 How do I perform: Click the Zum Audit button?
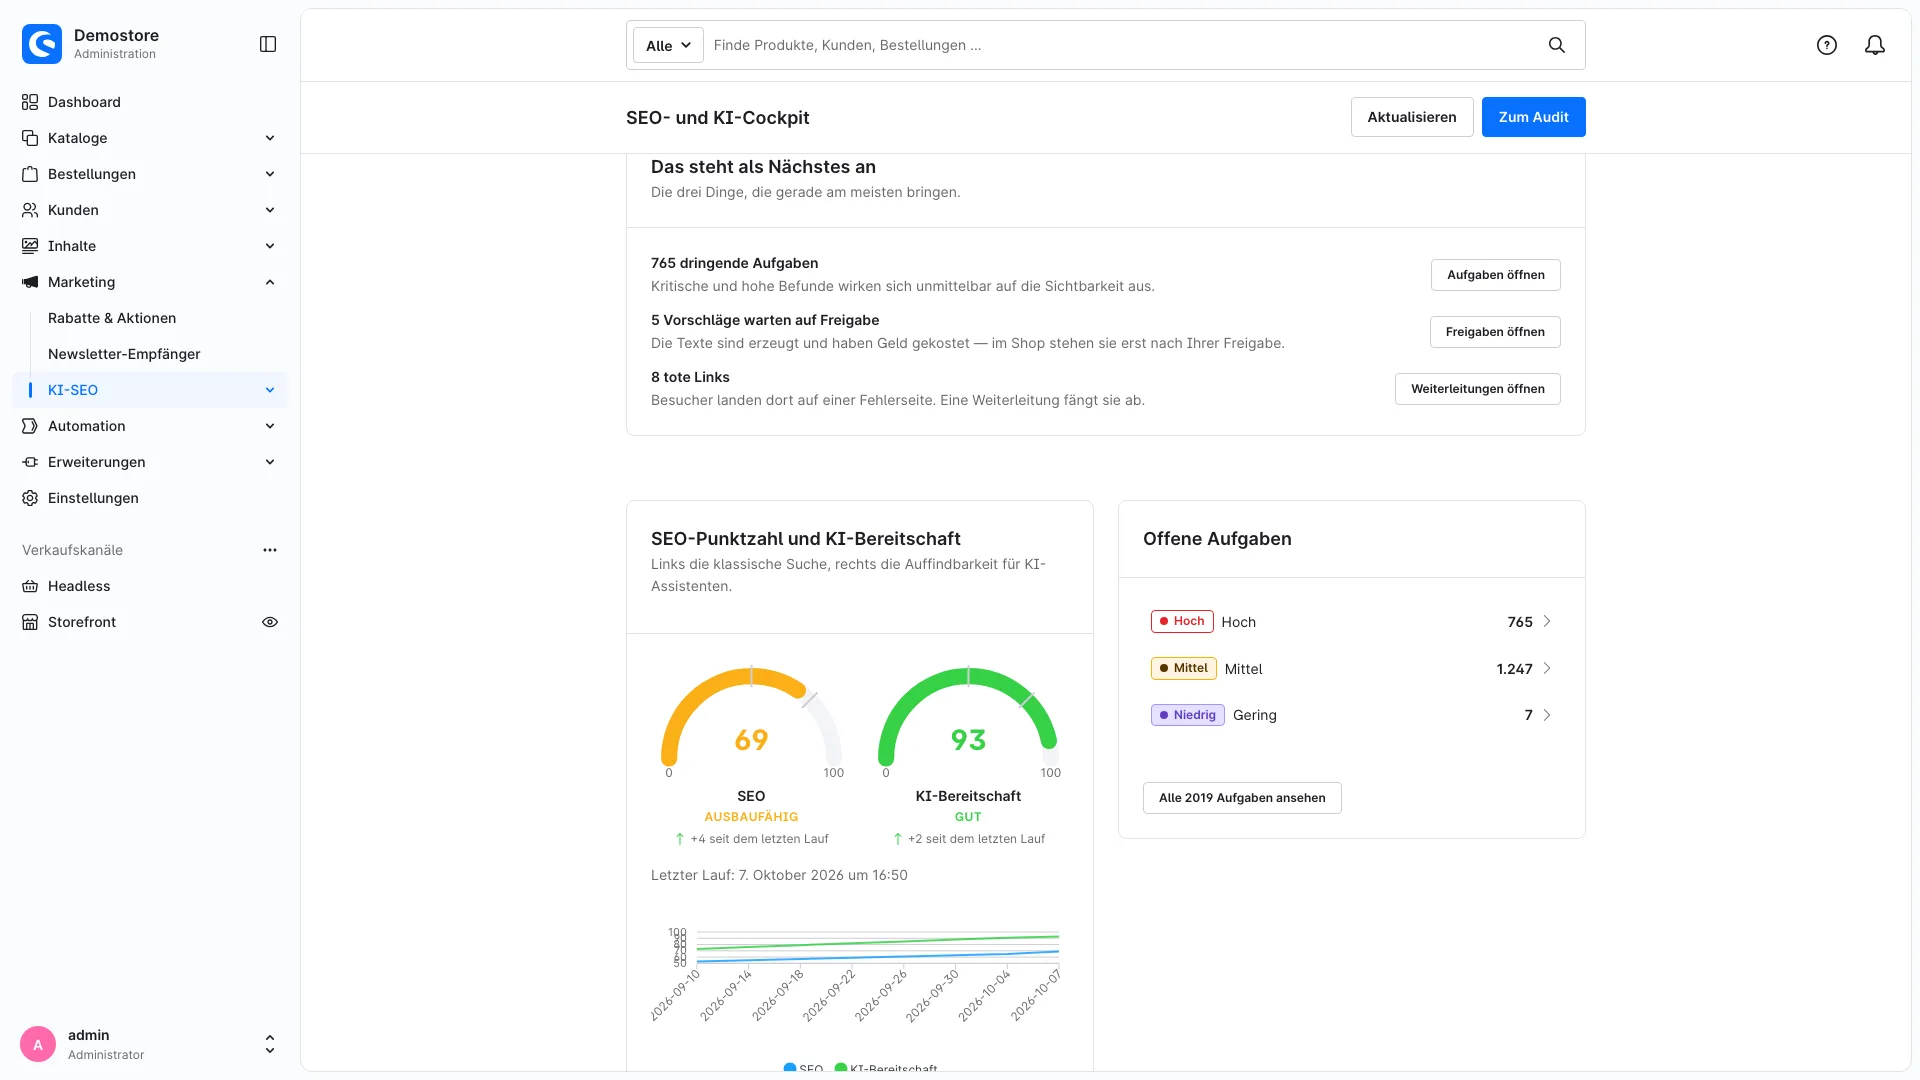1534,117
